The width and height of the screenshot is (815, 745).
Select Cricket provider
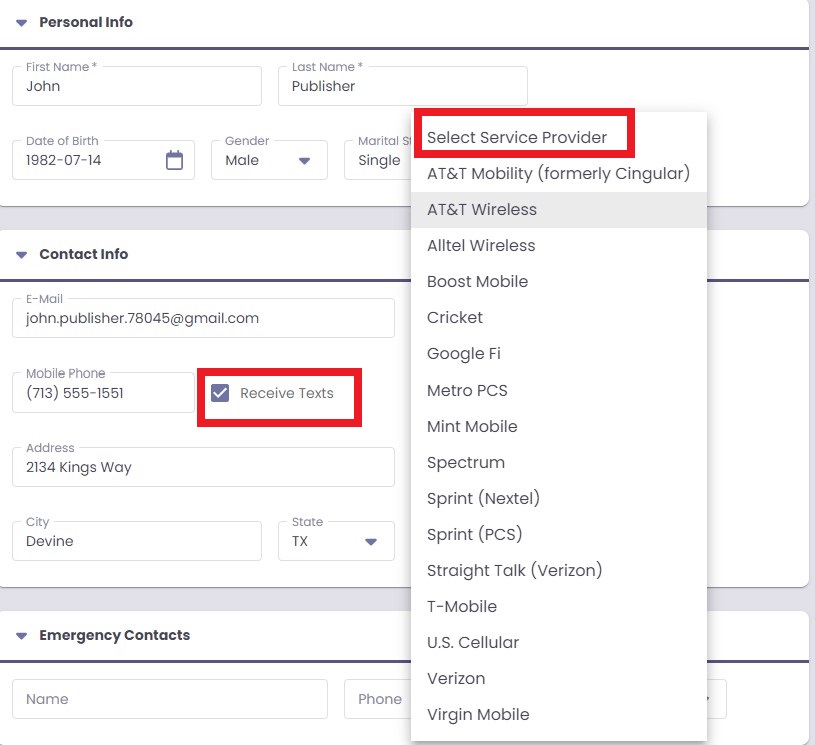[559, 318]
